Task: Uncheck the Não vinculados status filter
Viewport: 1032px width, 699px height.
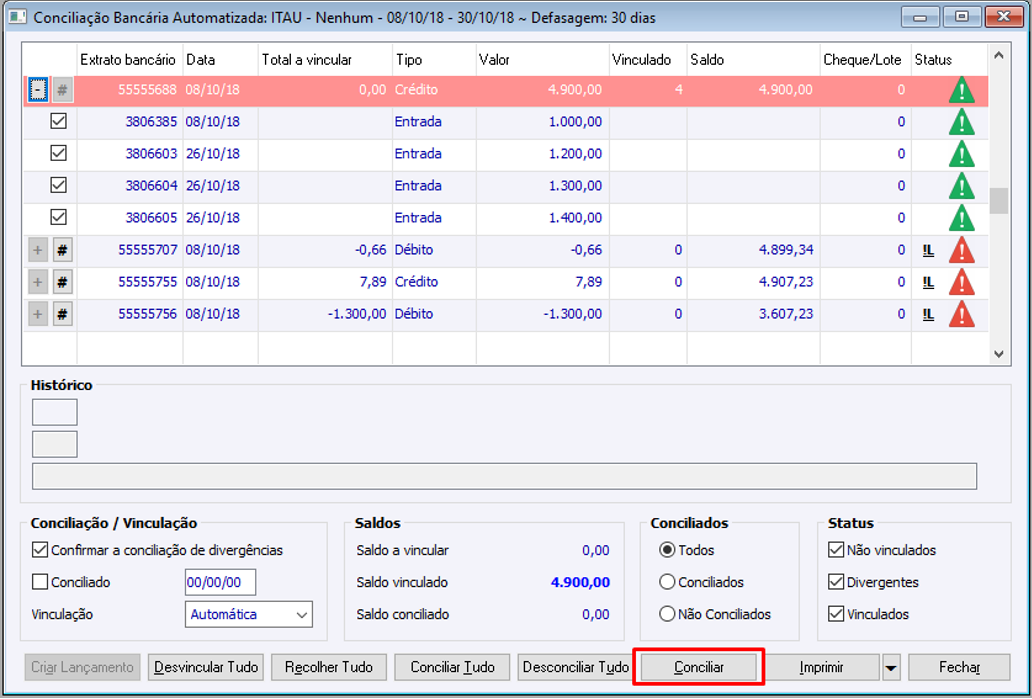Action: pyautogui.click(x=836, y=550)
